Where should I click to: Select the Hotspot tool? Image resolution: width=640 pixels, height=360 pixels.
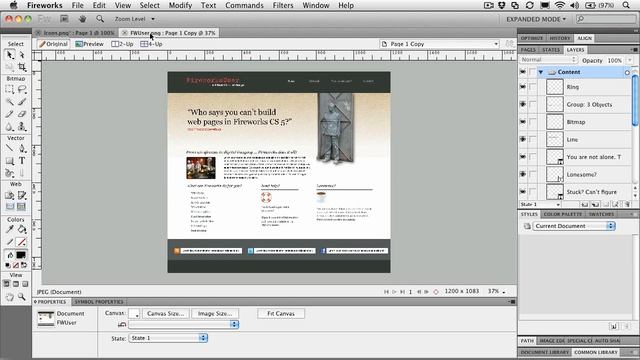point(10,196)
